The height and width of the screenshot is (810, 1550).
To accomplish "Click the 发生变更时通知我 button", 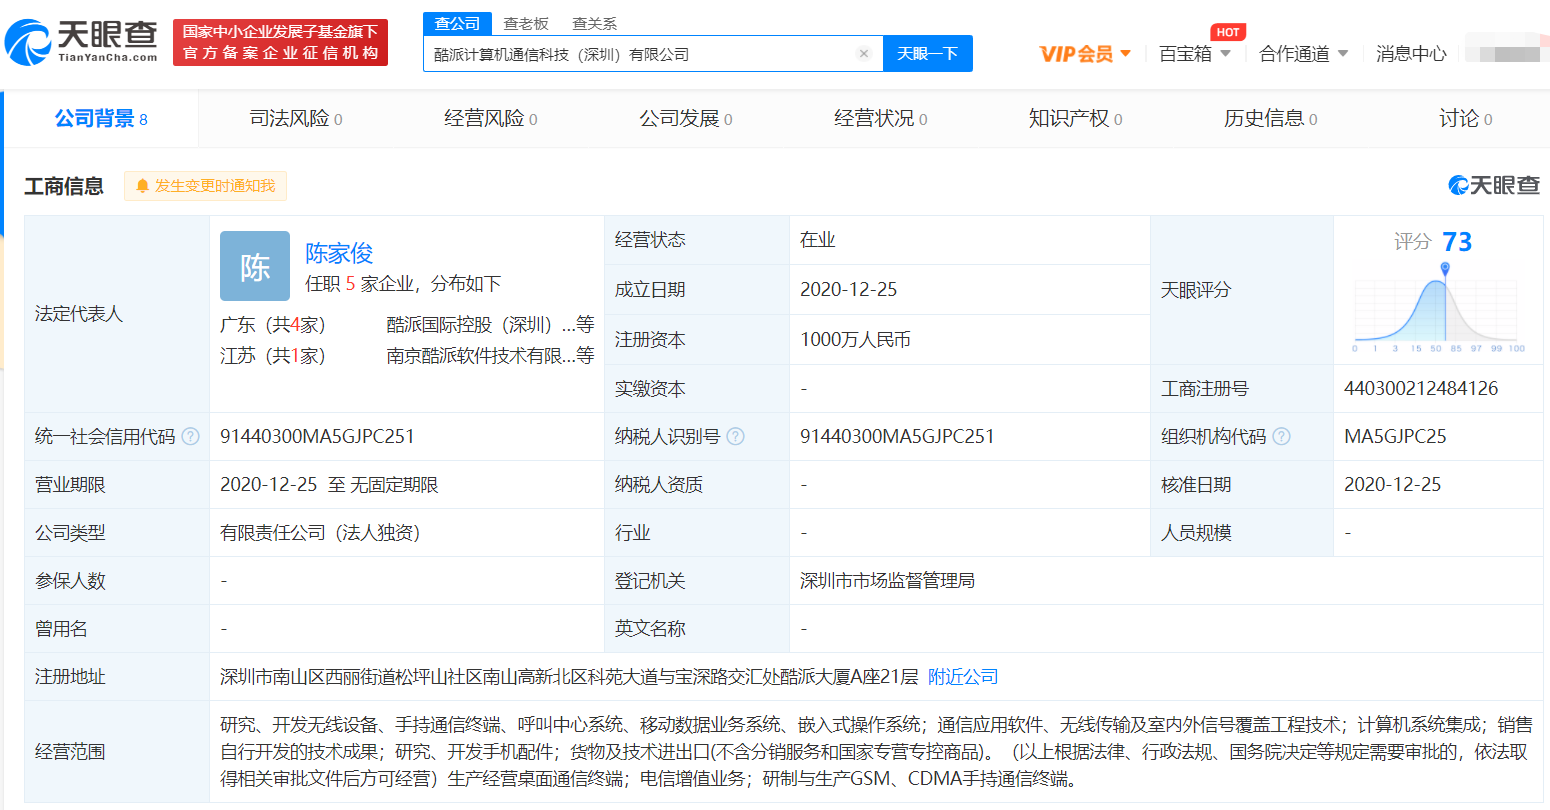I will (x=205, y=186).
